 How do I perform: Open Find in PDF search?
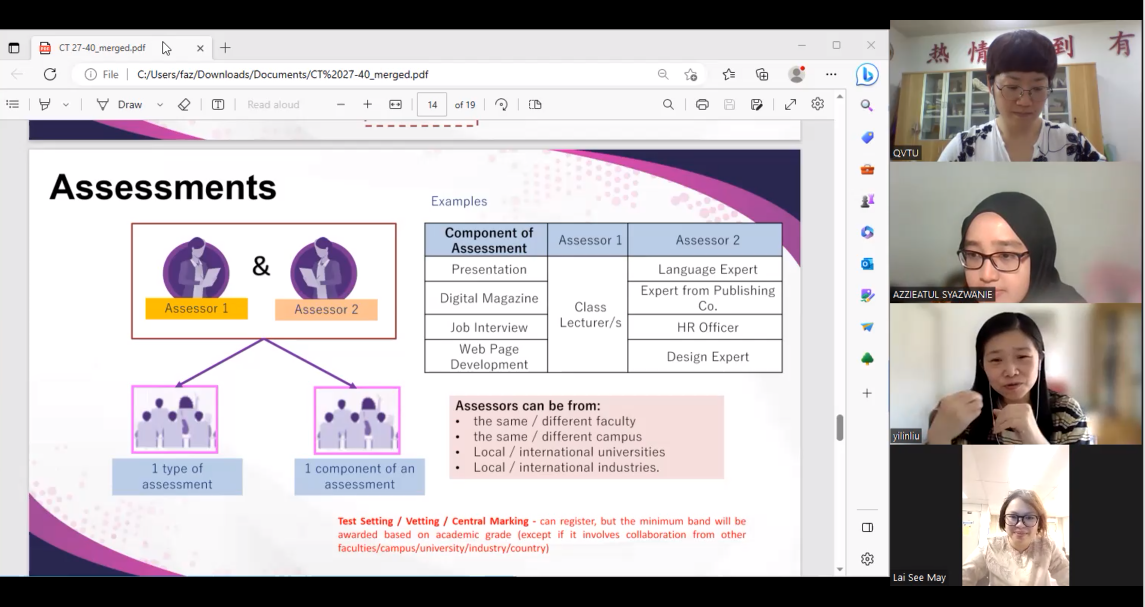(668, 104)
